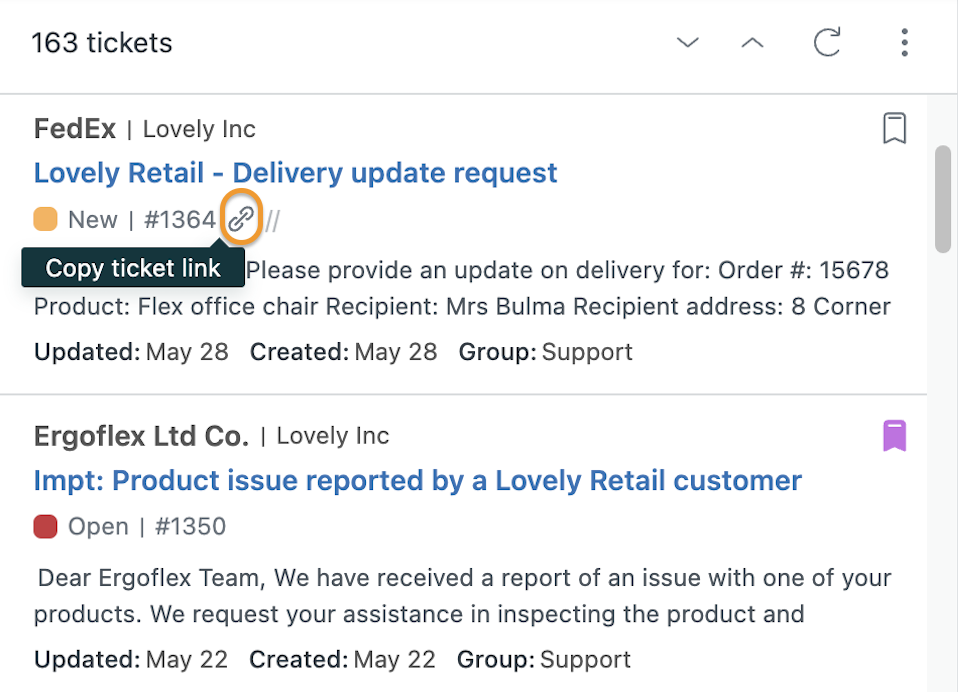Remove purple bookmark from Ergoflex ticket
The image size is (958, 692).
click(x=894, y=435)
